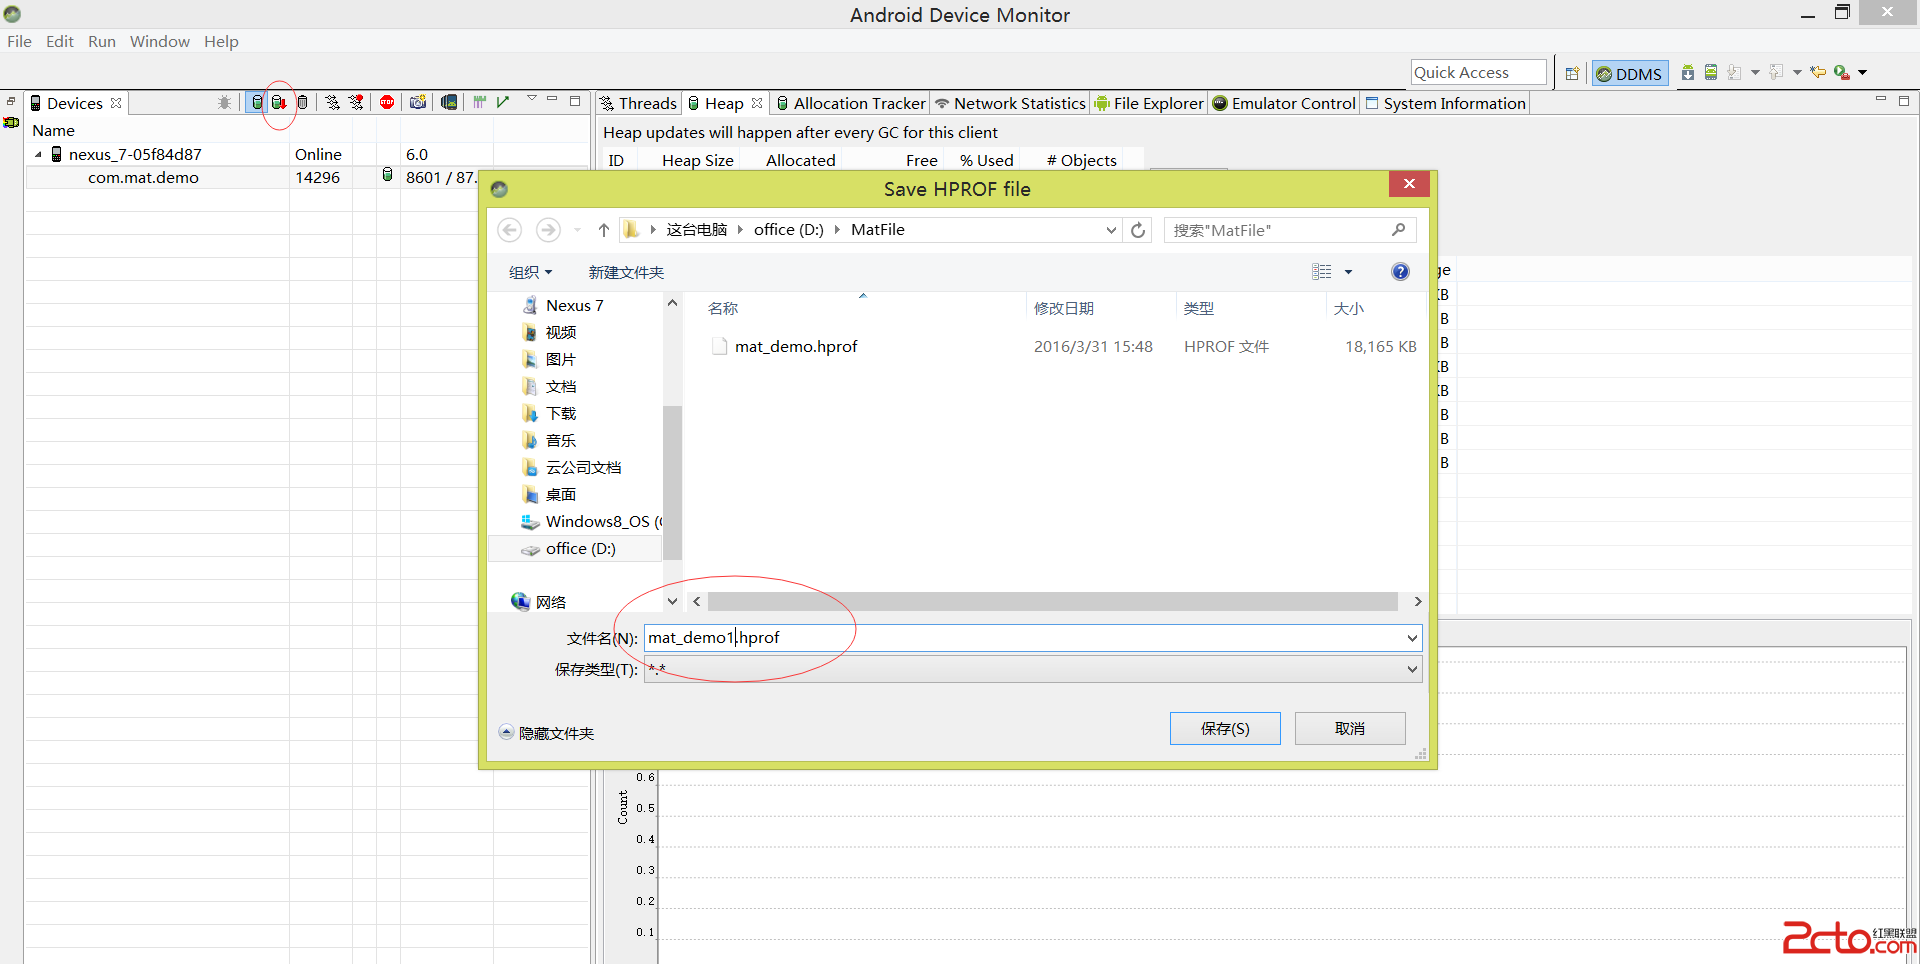The width and height of the screenshot is (1920, 964).
Task: Click the blue help icon in Save dialog
Action: pos(1400,272)
